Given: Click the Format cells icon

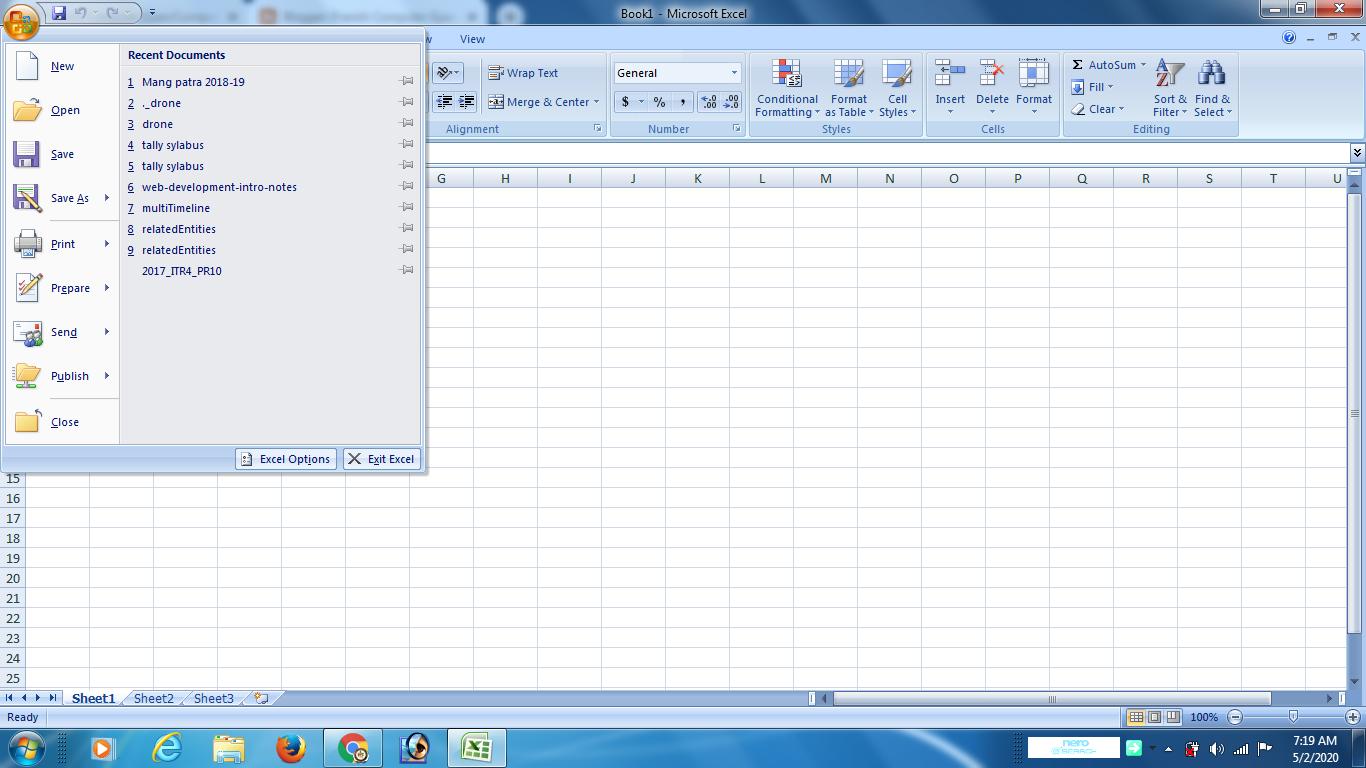Looking at the screenshot, I should (1034, 73).
